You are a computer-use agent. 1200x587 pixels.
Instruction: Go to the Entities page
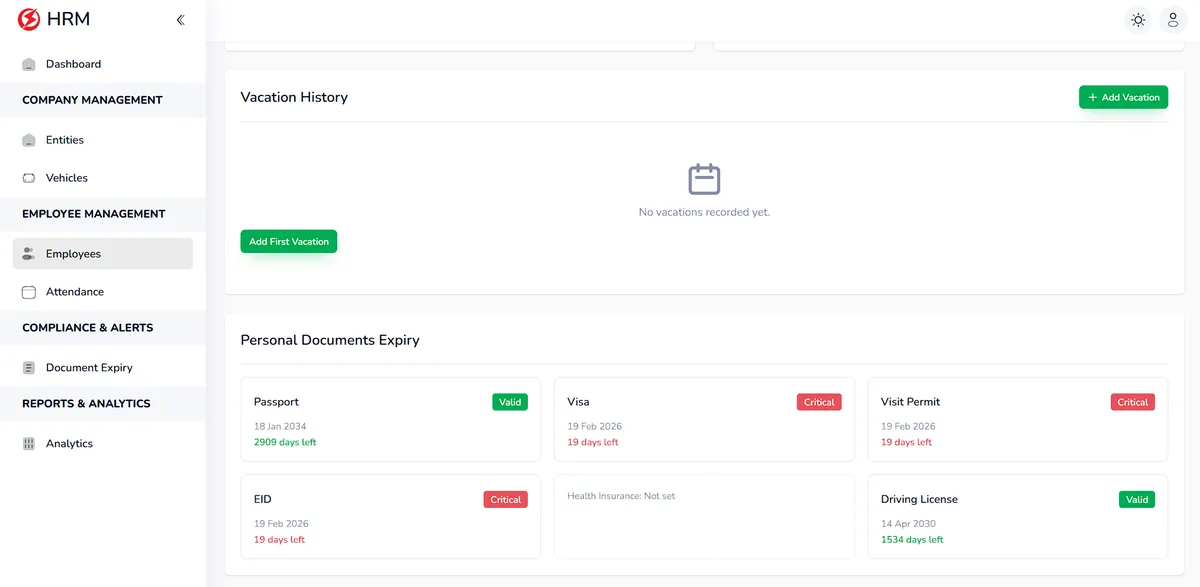click(x=103, y=140)
